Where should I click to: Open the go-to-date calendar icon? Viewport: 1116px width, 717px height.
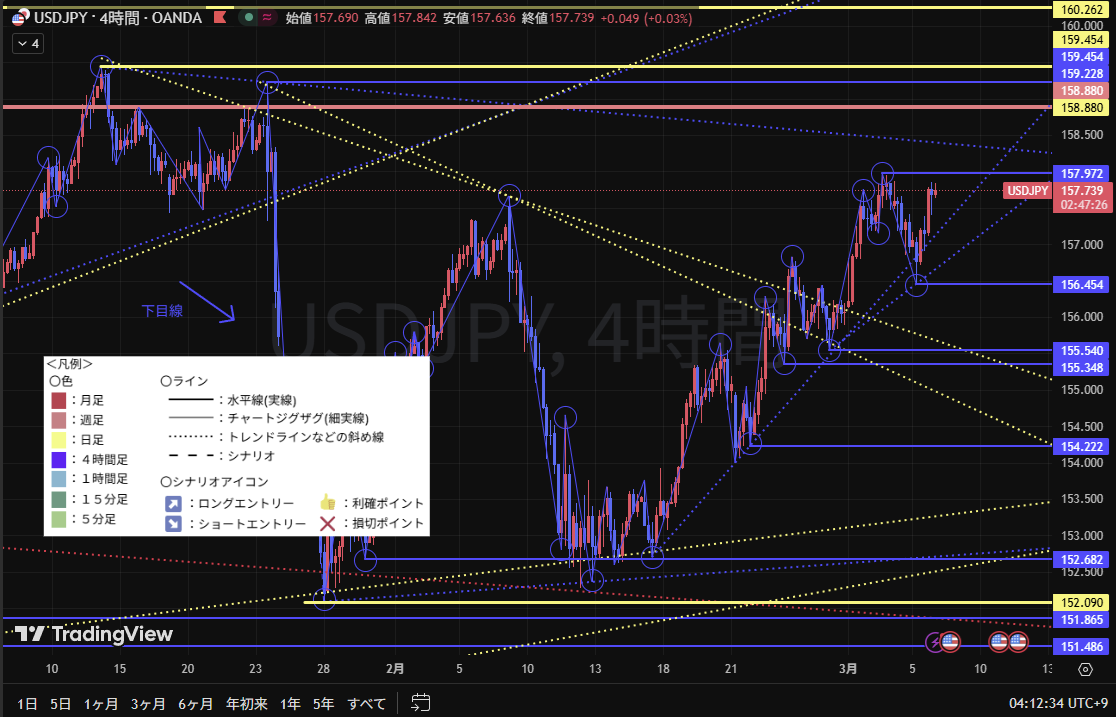coord(421,703)
